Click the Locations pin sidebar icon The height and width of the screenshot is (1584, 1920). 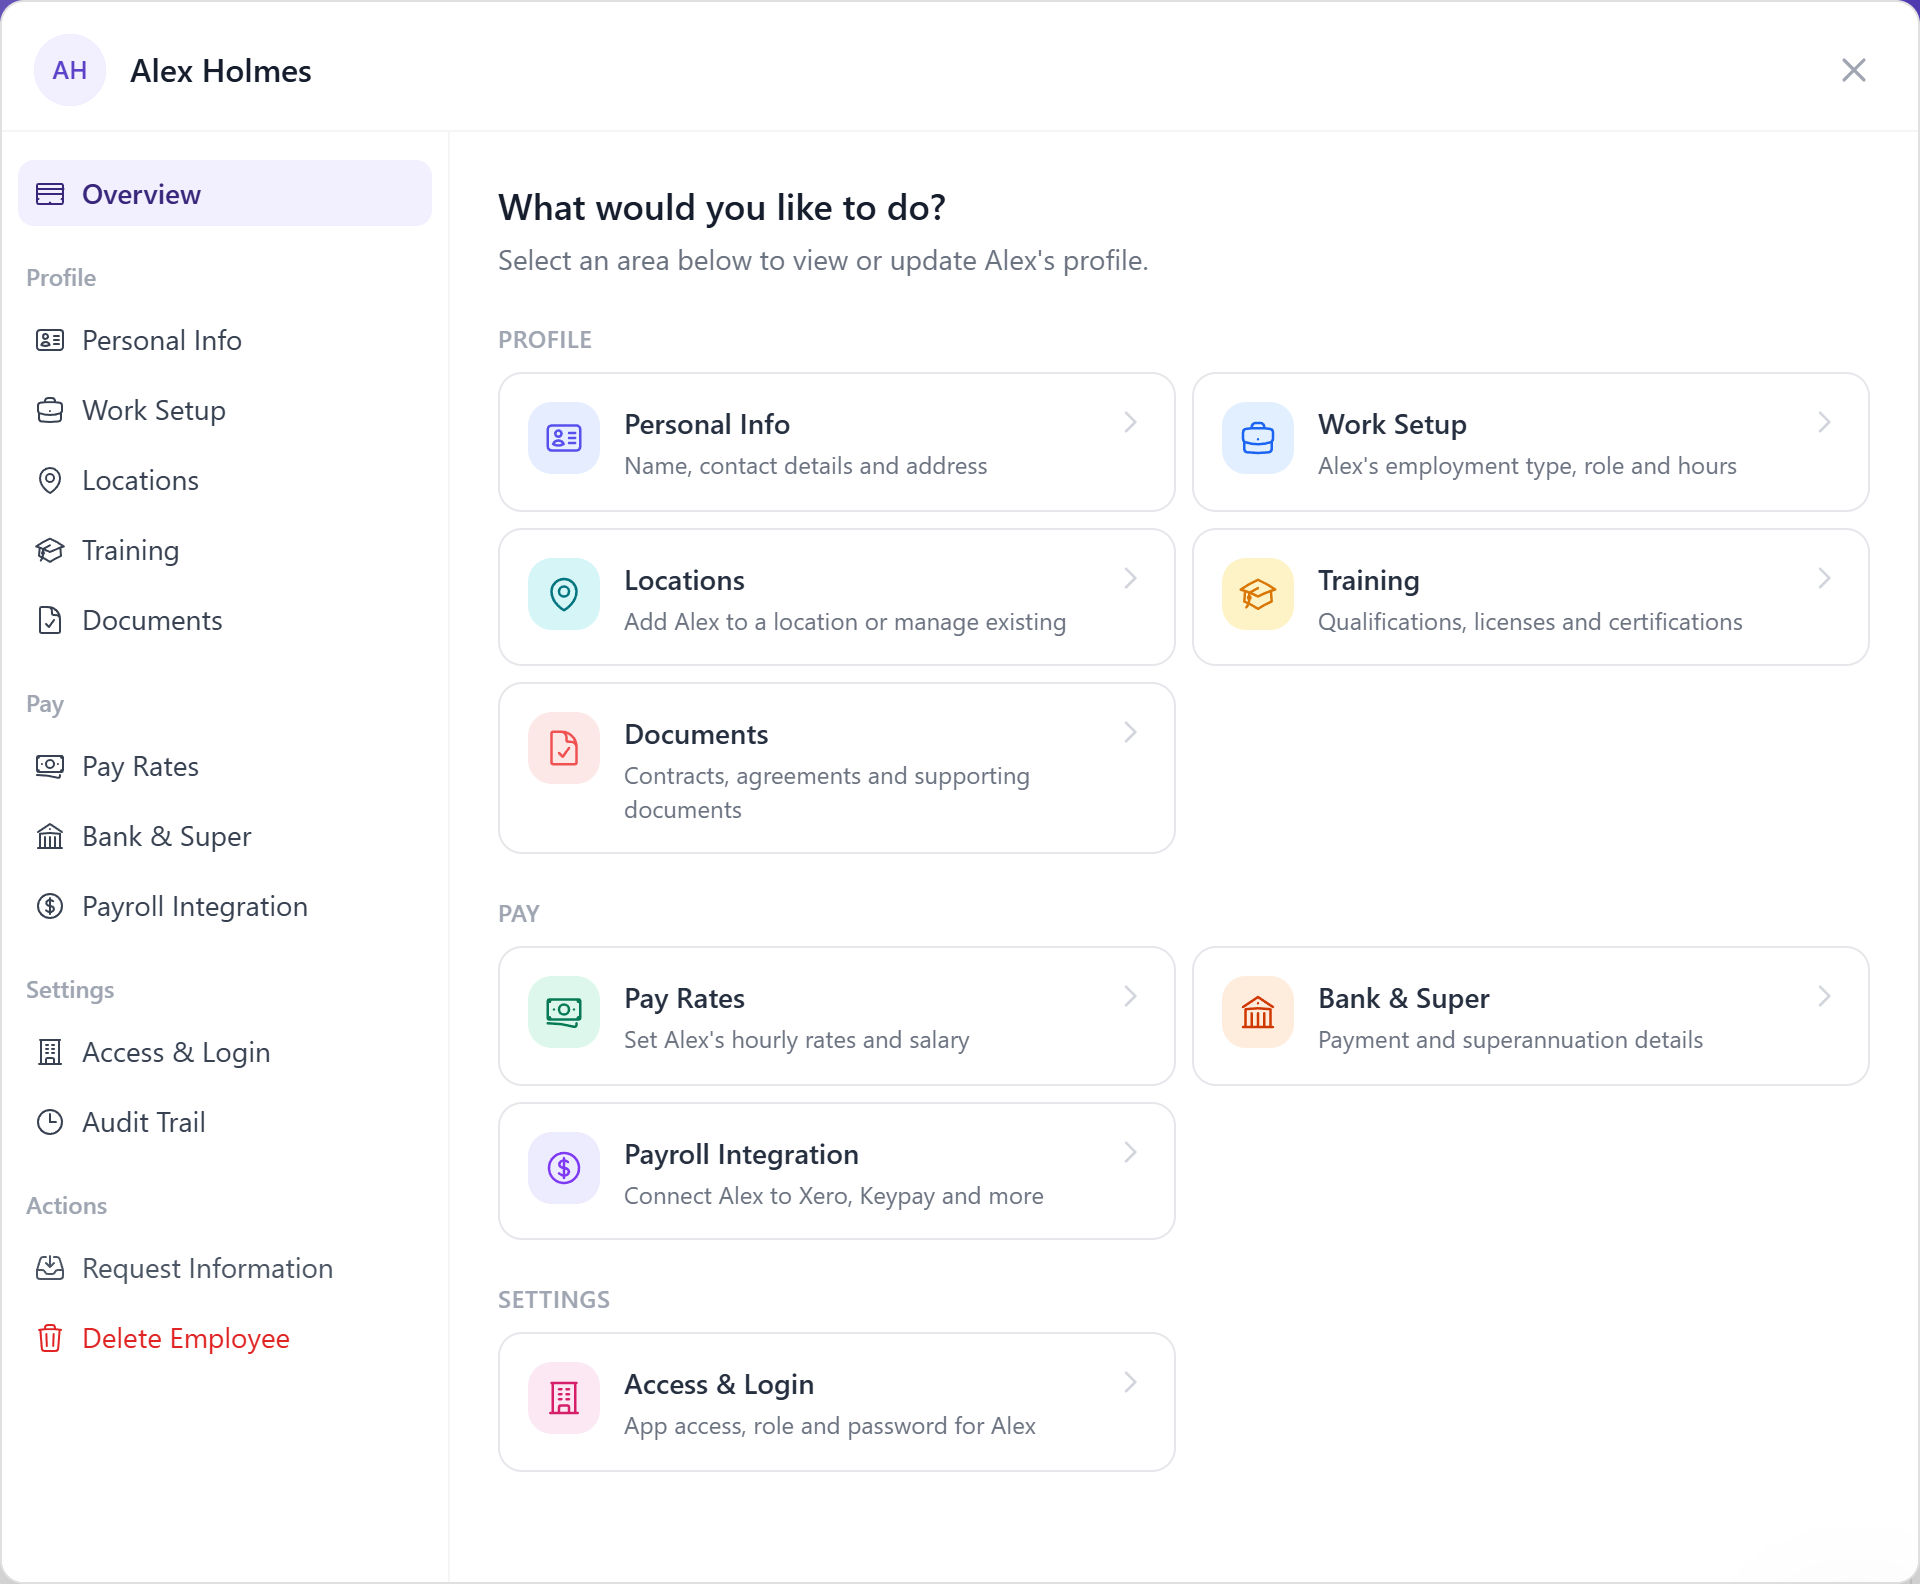tap(50, 480)
